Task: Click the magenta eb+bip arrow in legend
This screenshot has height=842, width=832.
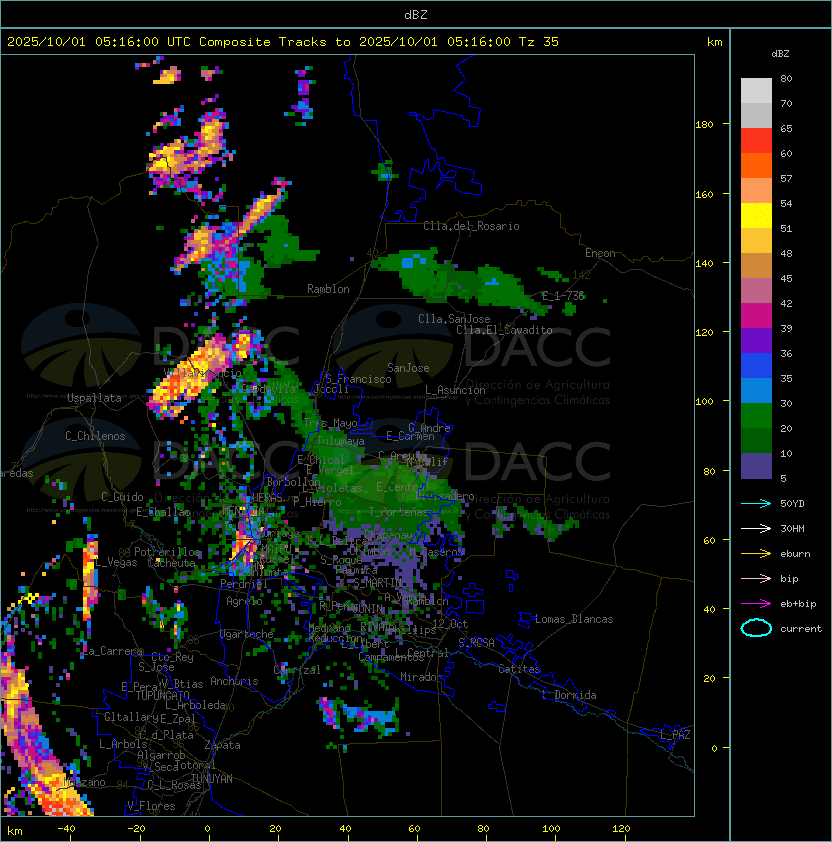Action: [756, 604]
